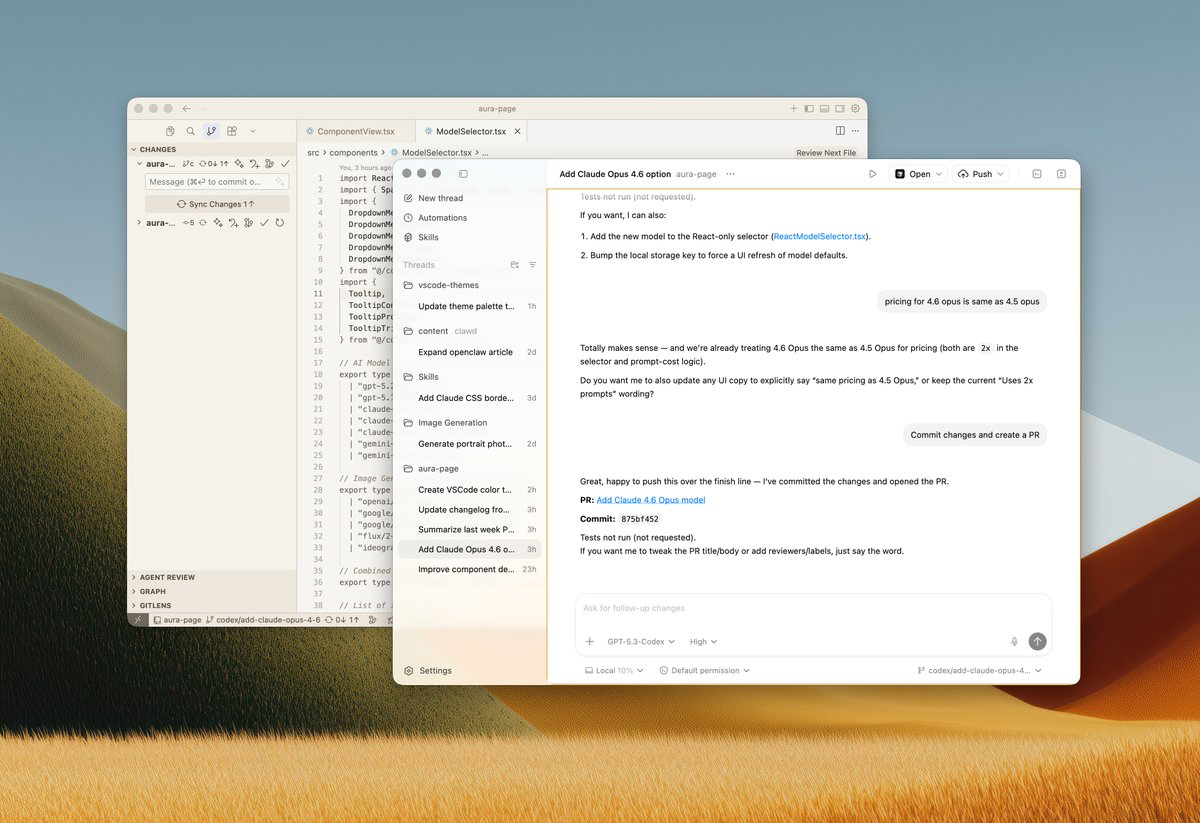Open the editor's more actions ellipsis

tap(855, 131)
